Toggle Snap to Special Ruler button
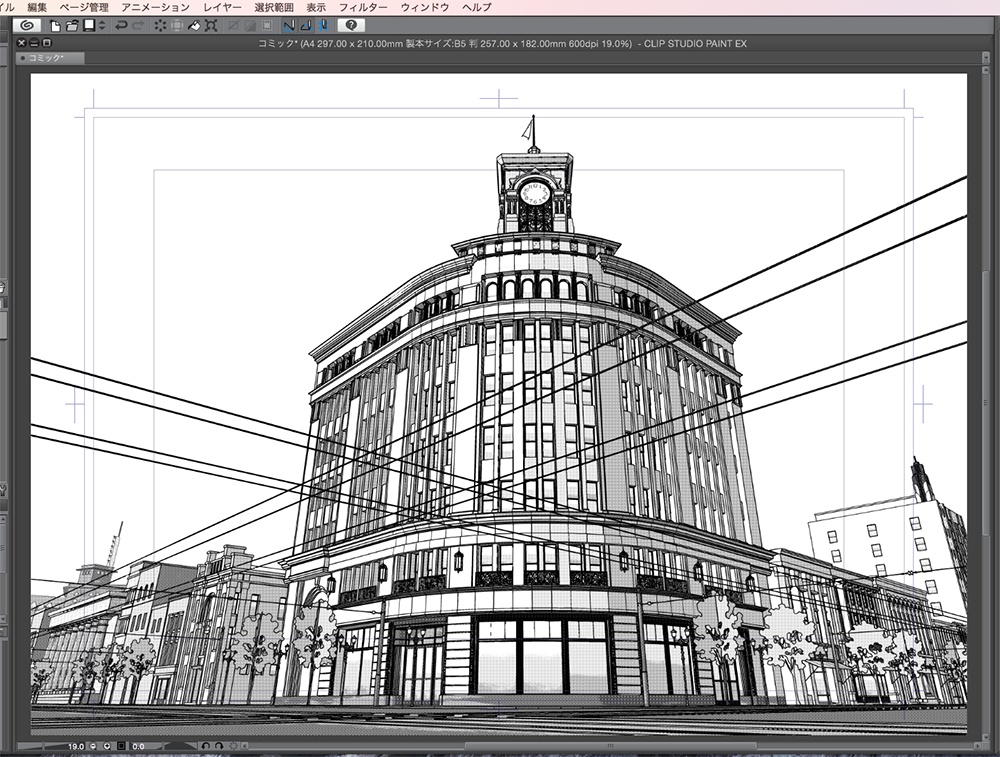The width and height of the screenshot is (1000, 757). (x=306, y=25)
